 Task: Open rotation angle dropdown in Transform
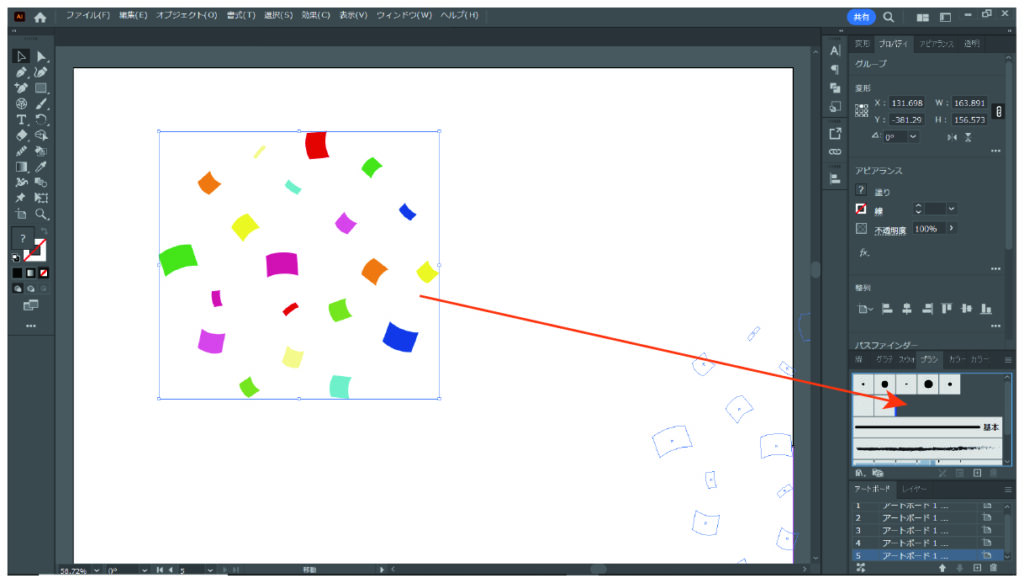(913, 136)
